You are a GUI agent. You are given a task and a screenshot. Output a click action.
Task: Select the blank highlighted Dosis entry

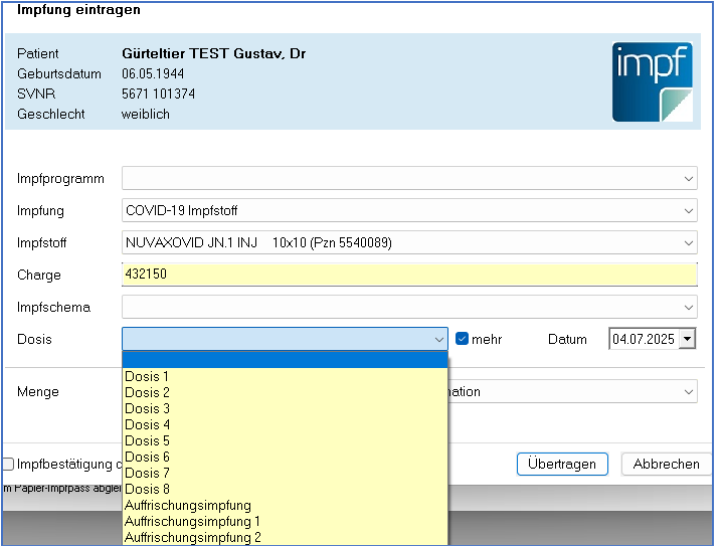point(284,360)
